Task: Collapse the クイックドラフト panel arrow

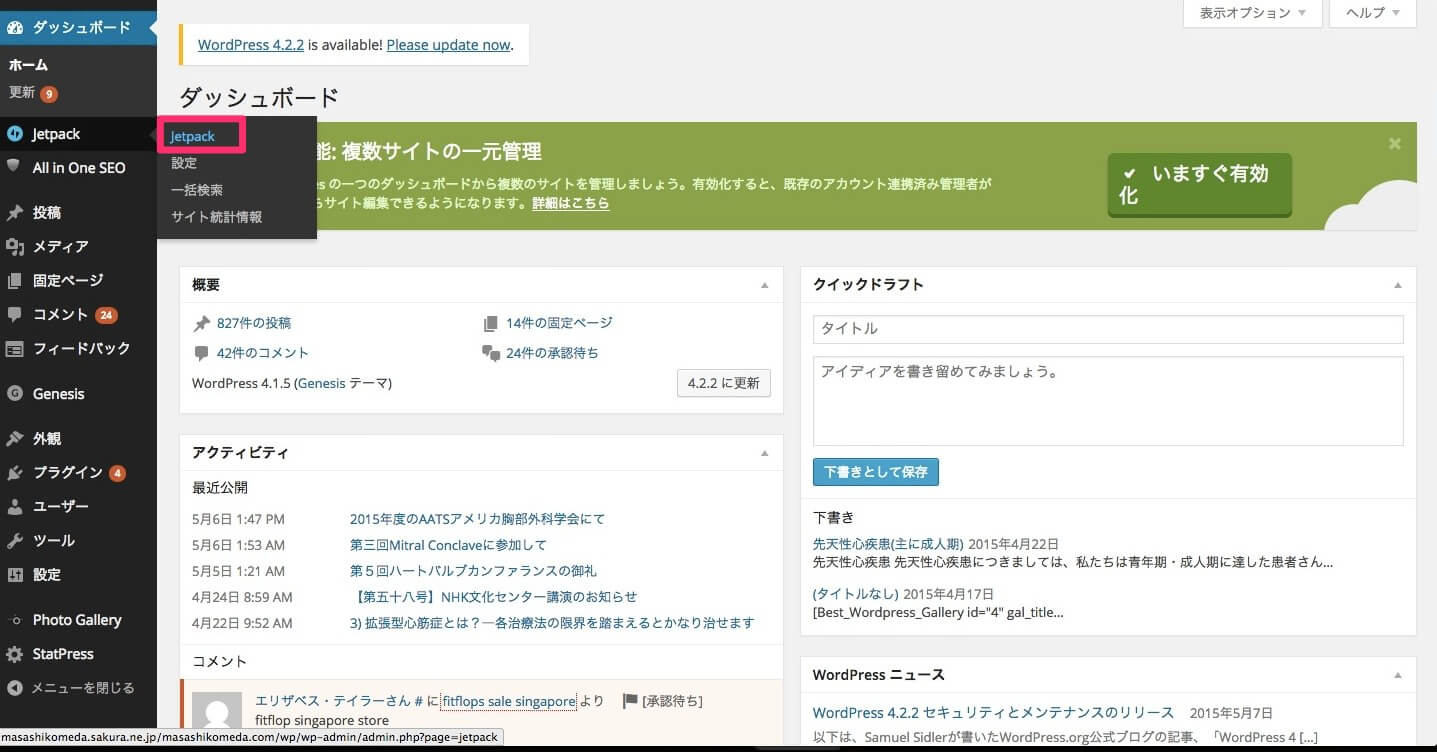Action: pyautogui.click(x=1398, y=285)
